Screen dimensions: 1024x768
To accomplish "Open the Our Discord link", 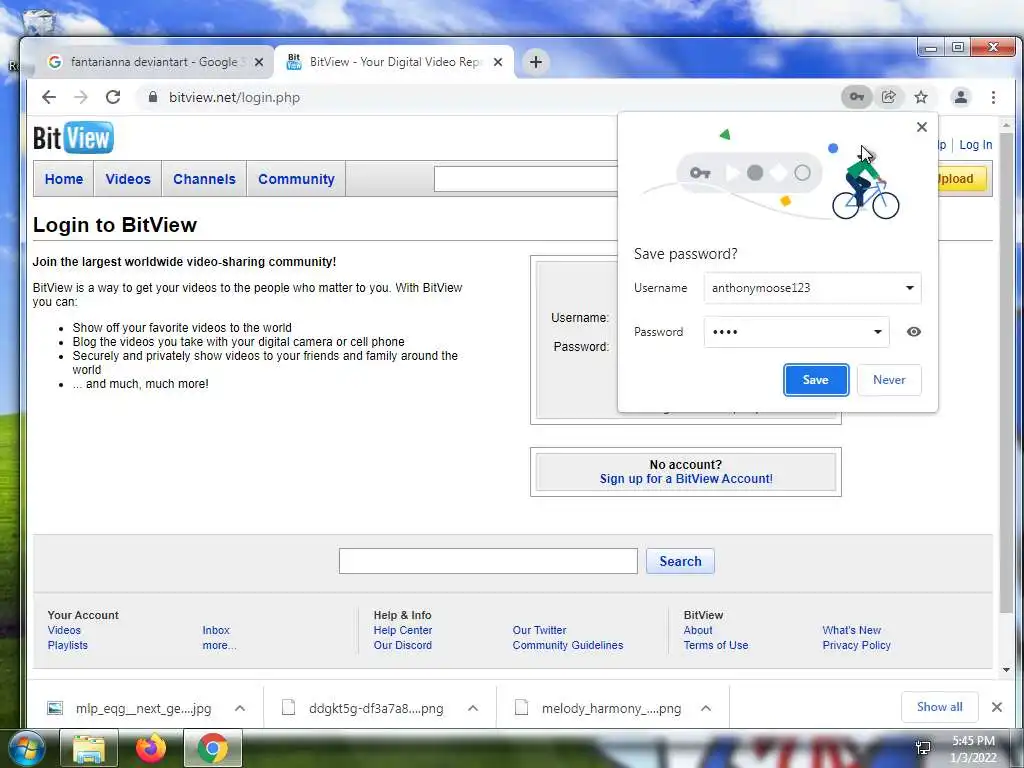I will coord(402,645).
